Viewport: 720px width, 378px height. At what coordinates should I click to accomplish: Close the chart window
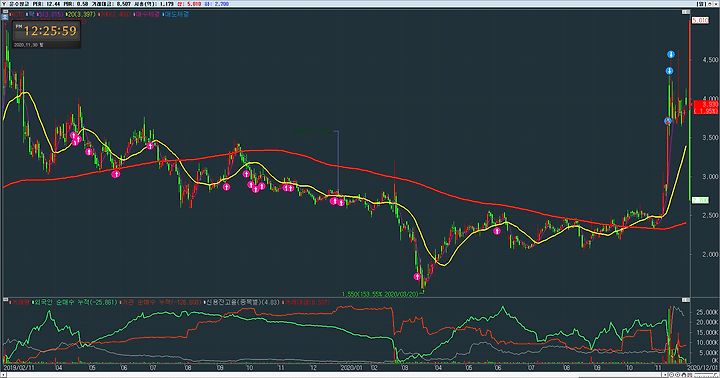(716, 4)
